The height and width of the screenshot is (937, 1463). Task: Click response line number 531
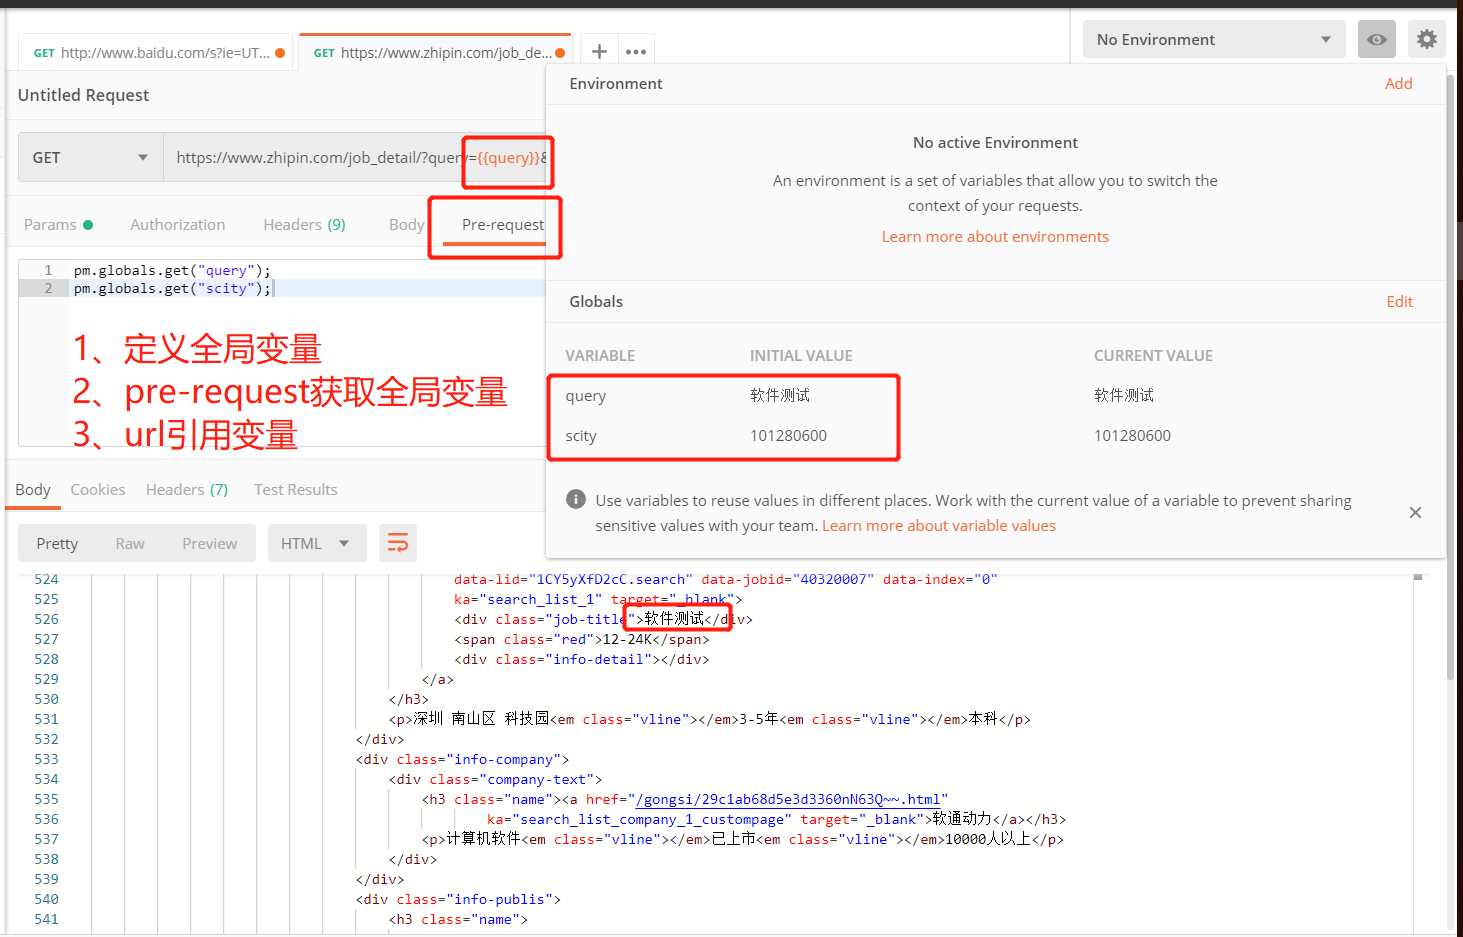point(46,719)
